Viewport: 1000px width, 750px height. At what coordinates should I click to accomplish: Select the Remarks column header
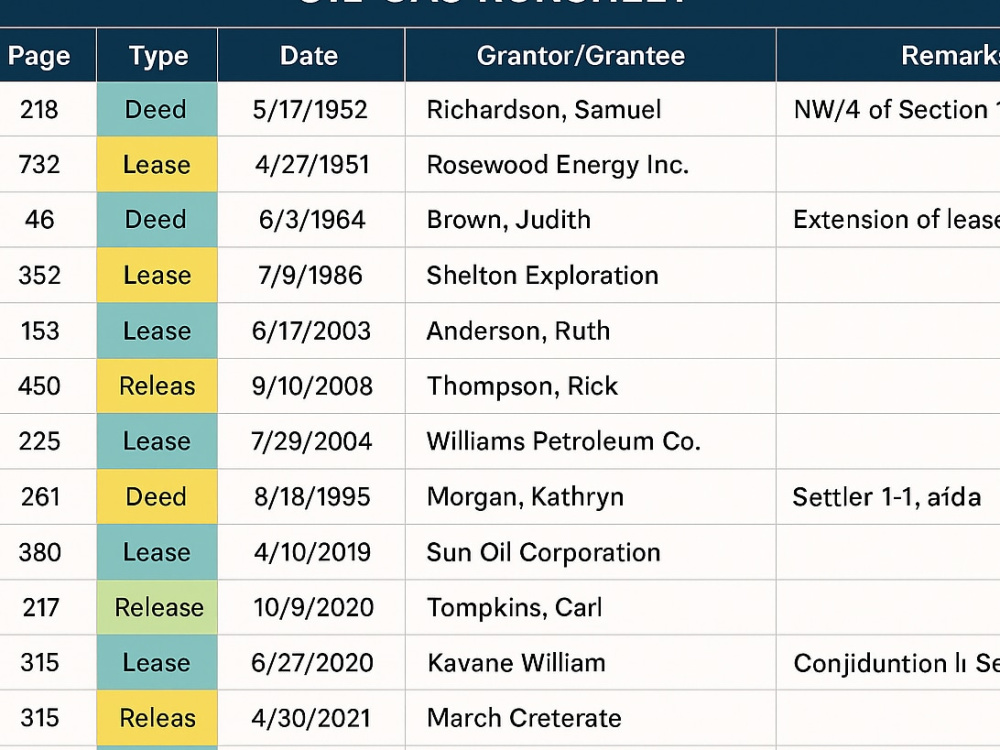tap(888, 55)
